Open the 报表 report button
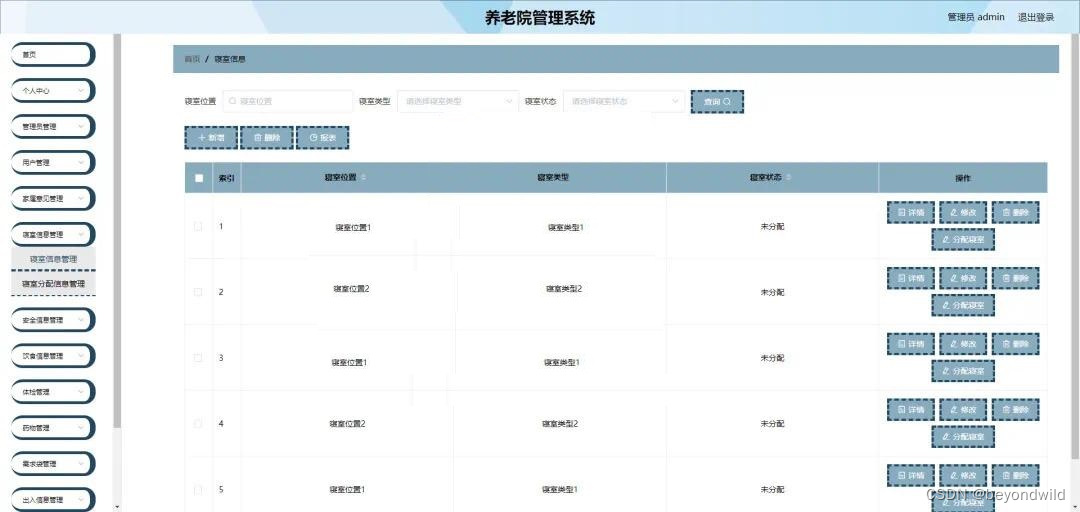 click(x=322, y=138)
